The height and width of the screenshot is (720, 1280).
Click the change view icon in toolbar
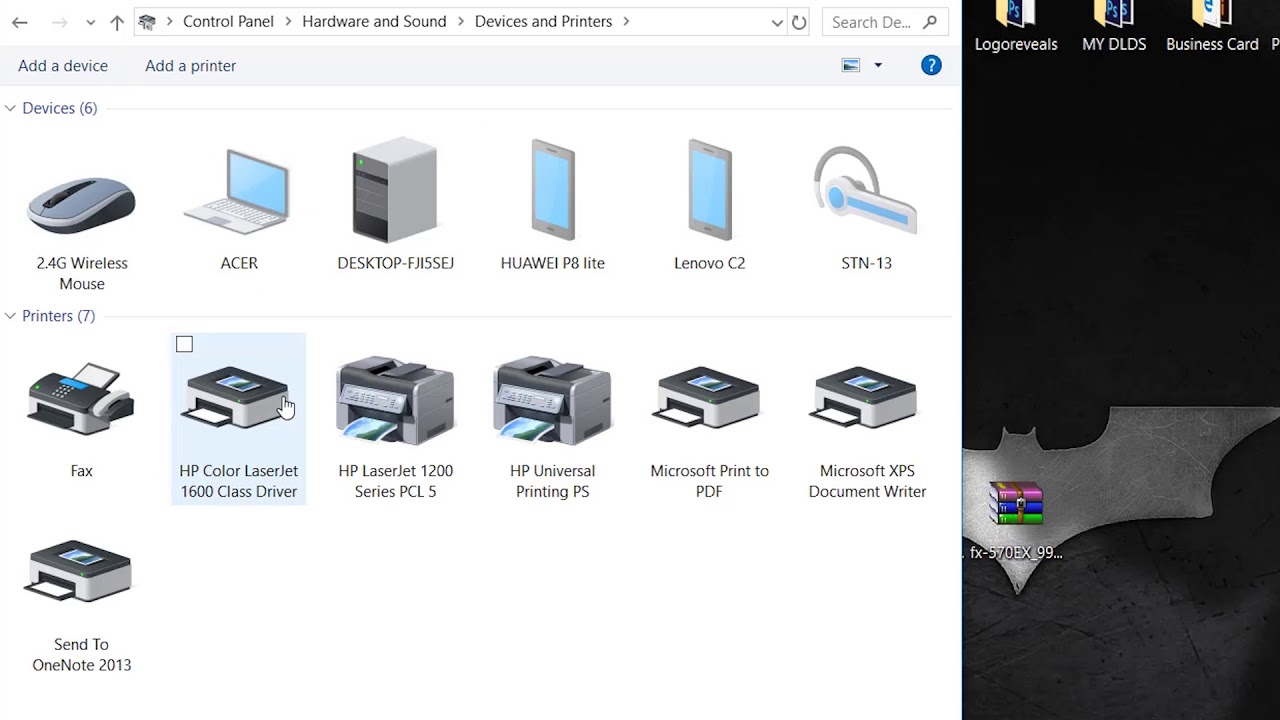pyautogui.click(x=851, y=65)
